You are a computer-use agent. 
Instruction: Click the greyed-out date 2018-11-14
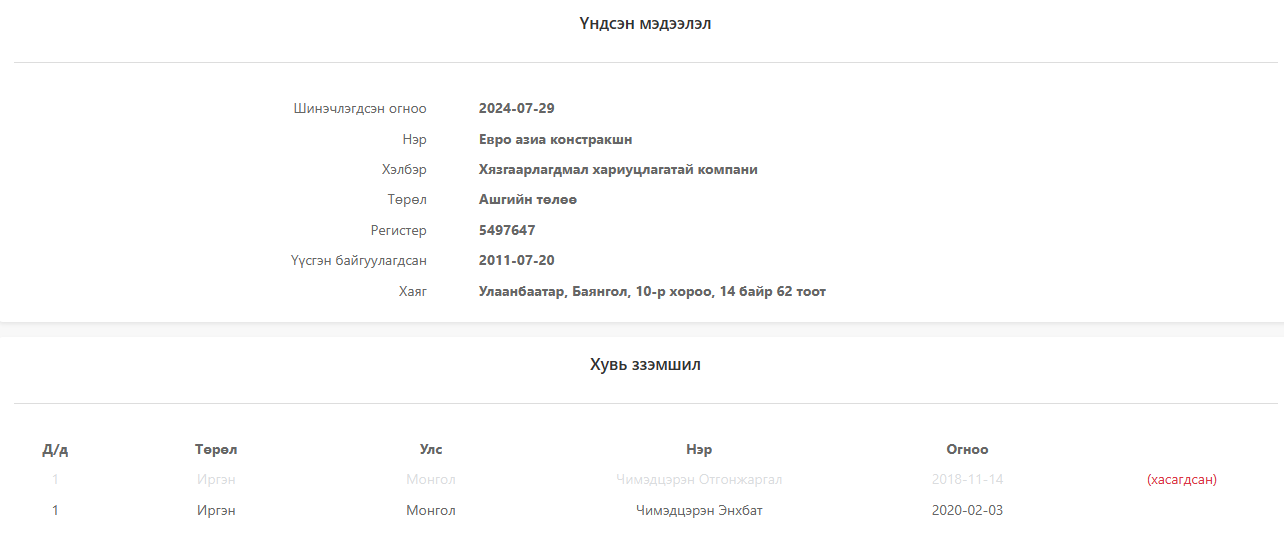pos(966,480)
